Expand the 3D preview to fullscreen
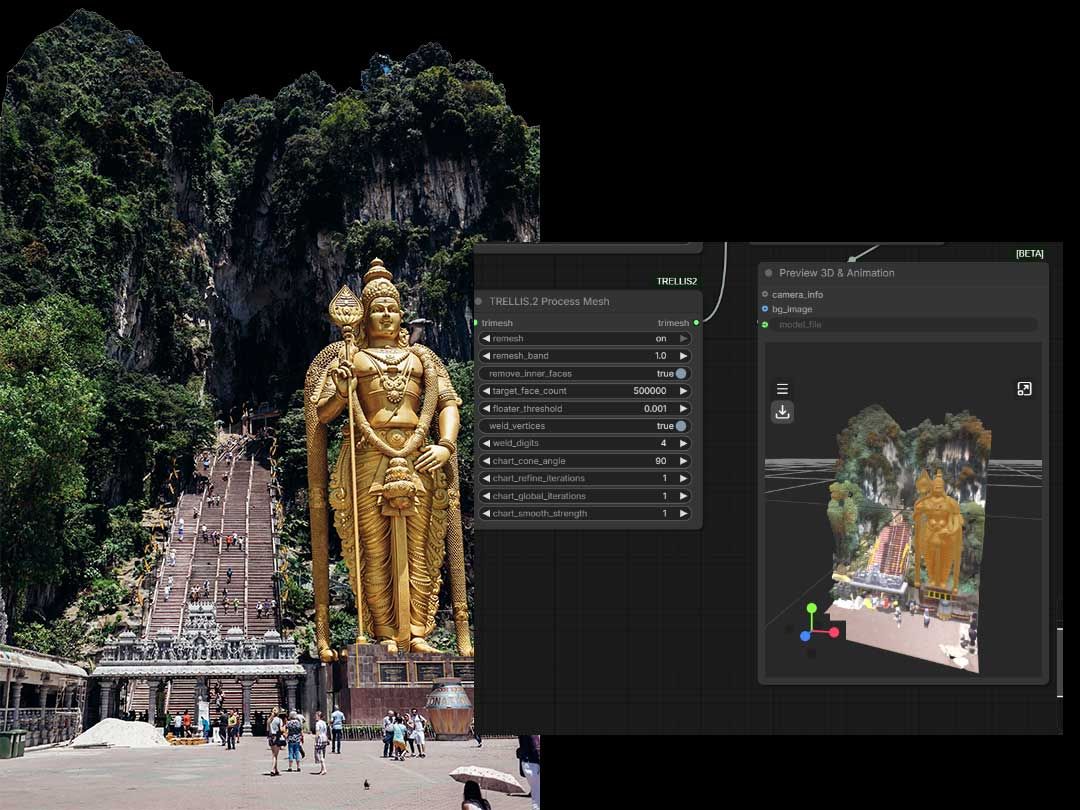1080x810 pixels. point(1024,389)
